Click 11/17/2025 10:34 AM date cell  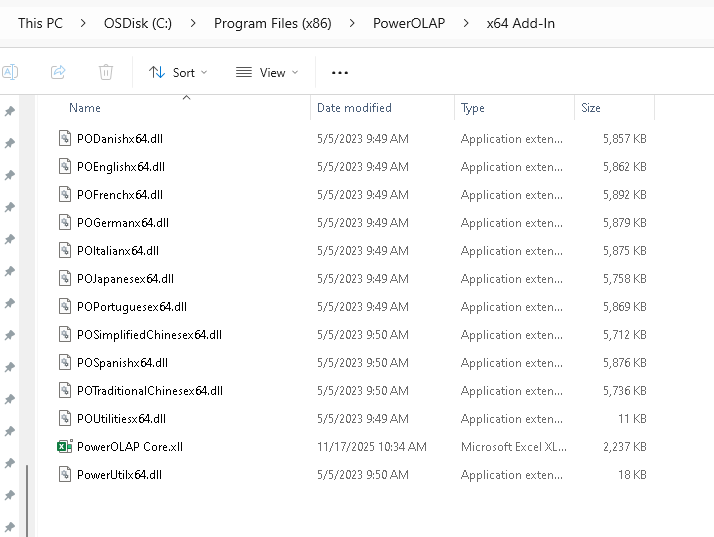point(372,447)
